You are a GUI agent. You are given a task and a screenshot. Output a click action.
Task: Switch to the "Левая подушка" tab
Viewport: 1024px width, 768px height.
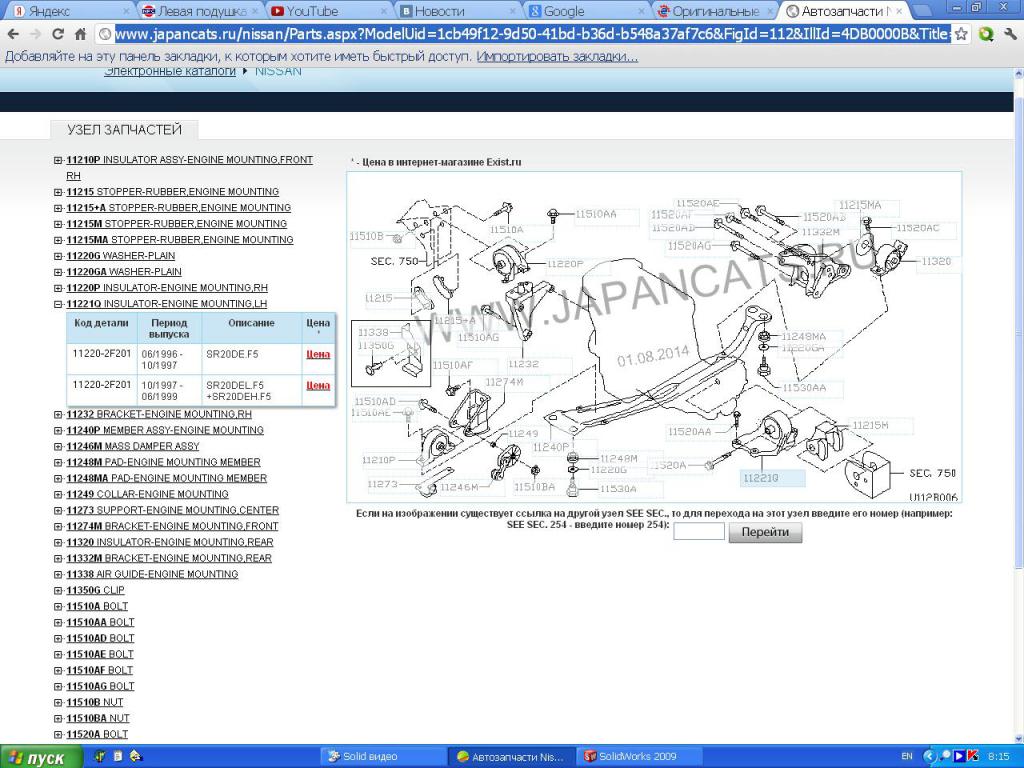(x=198, y=10)
